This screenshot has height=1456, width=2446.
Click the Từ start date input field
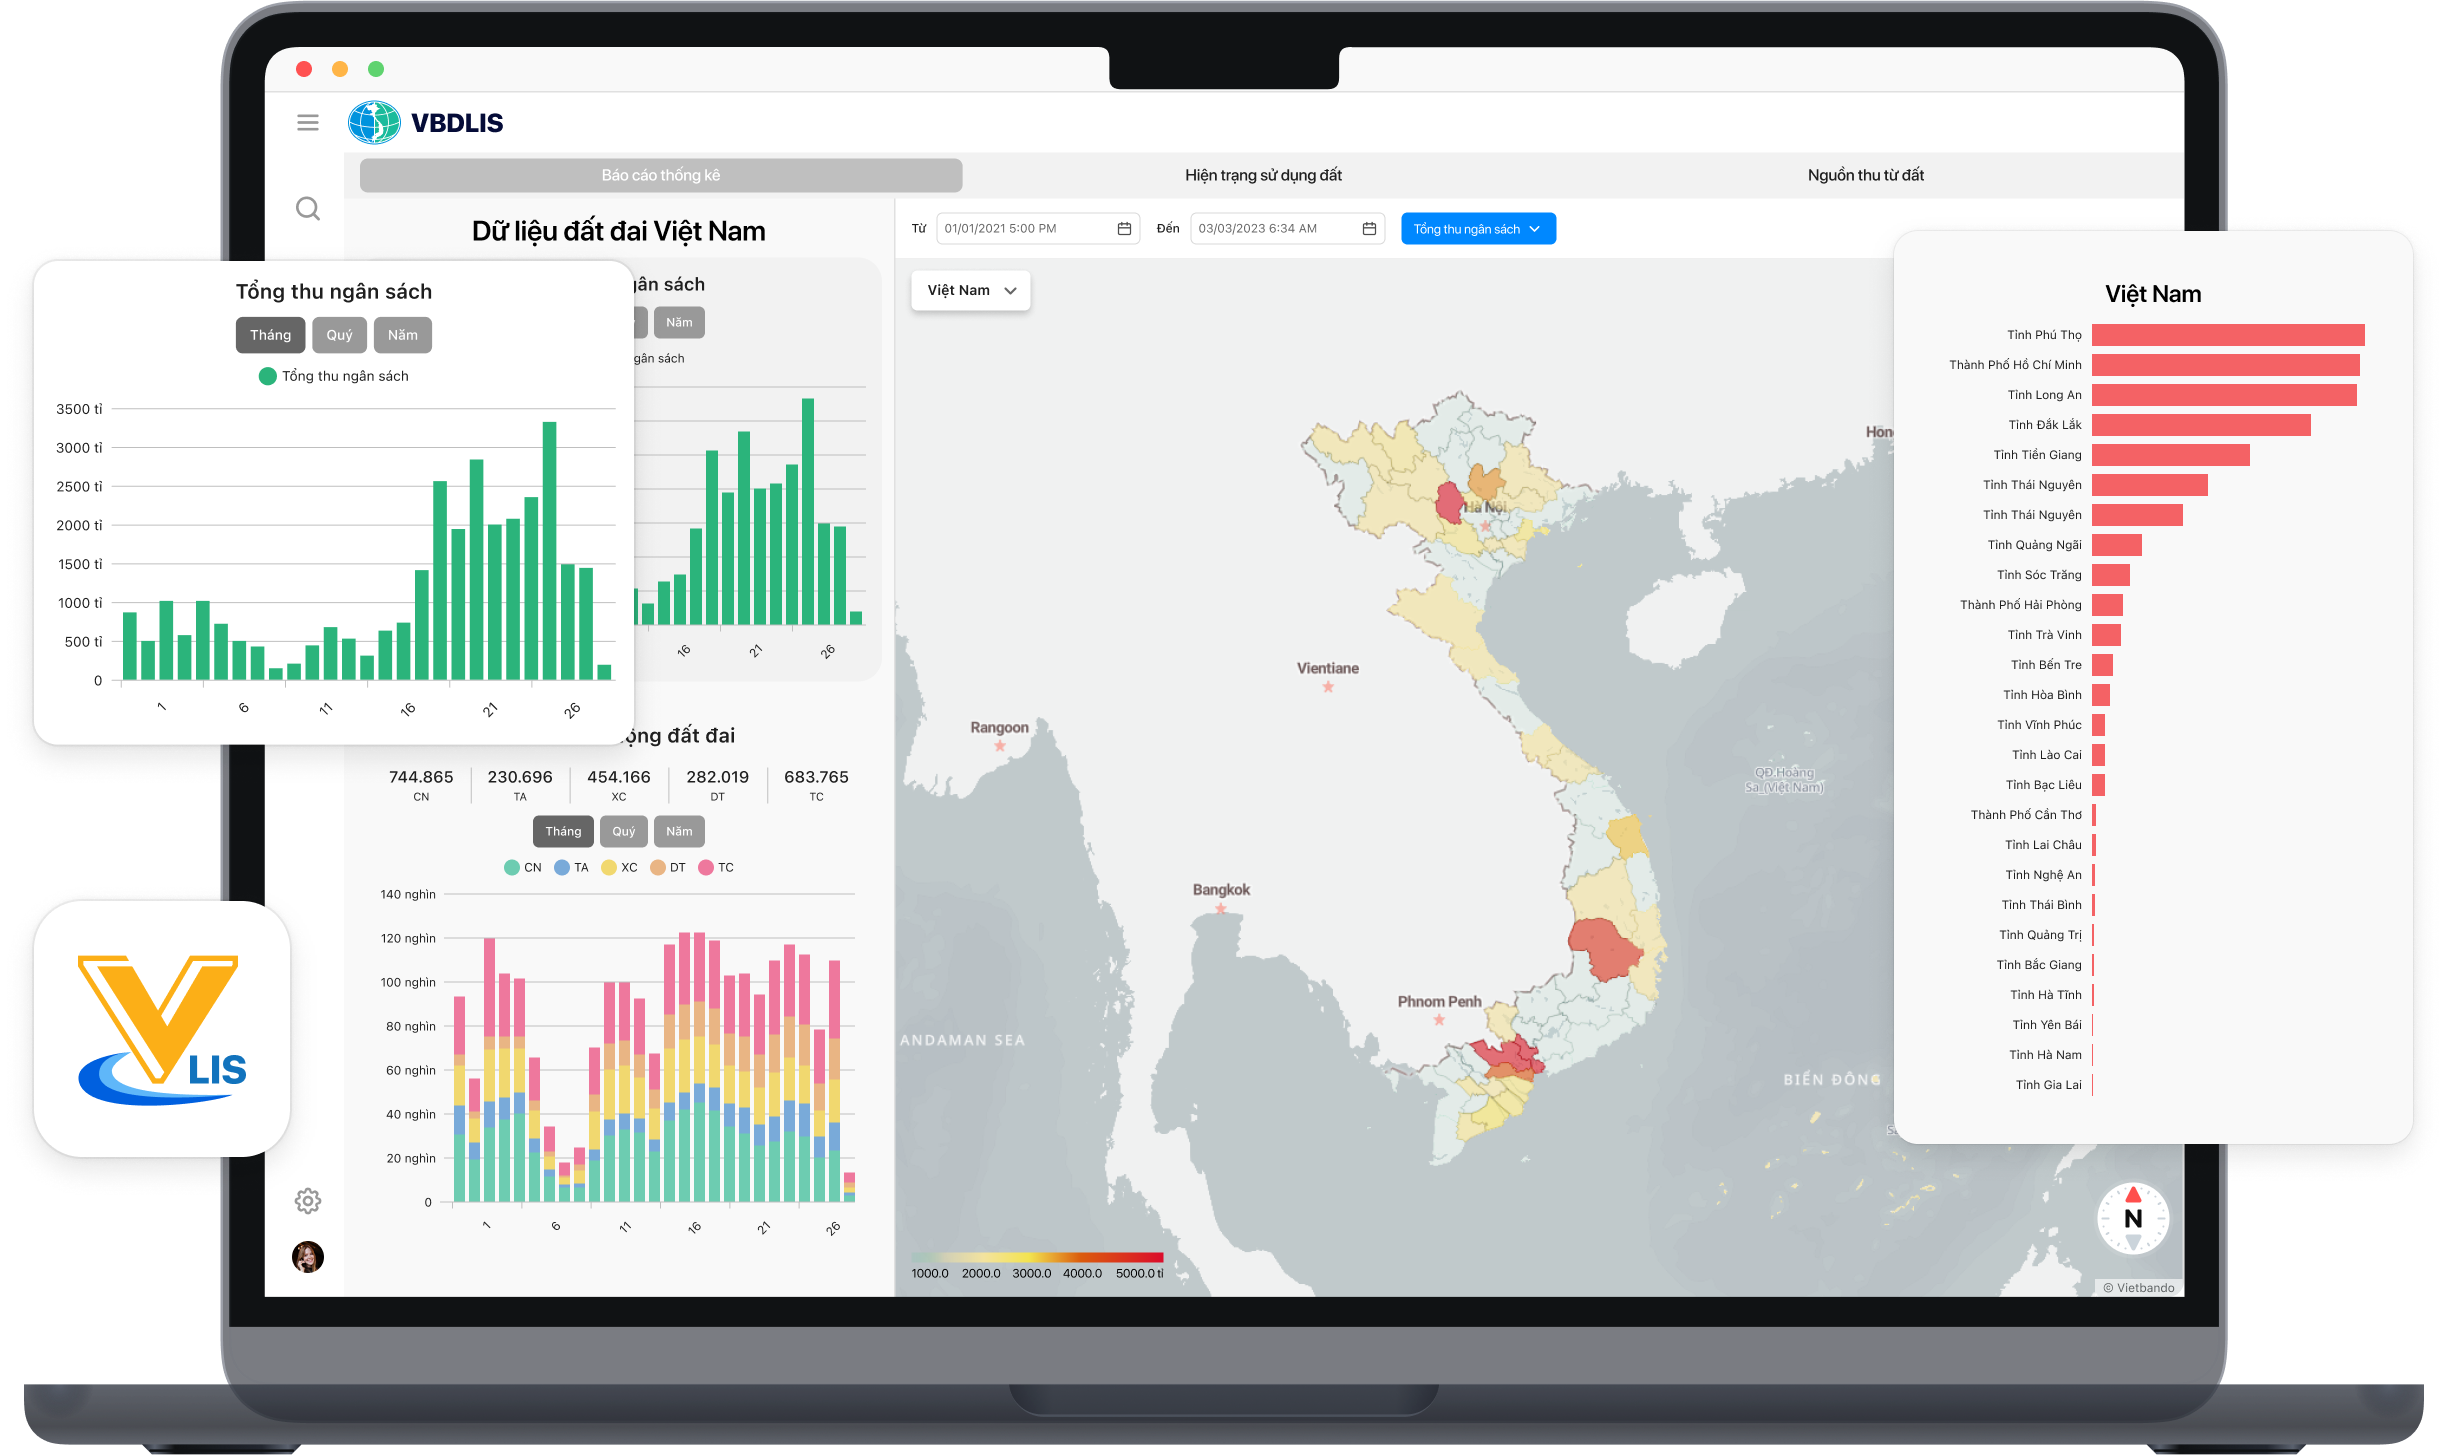pyautogui.click(x=1025, y=229)
